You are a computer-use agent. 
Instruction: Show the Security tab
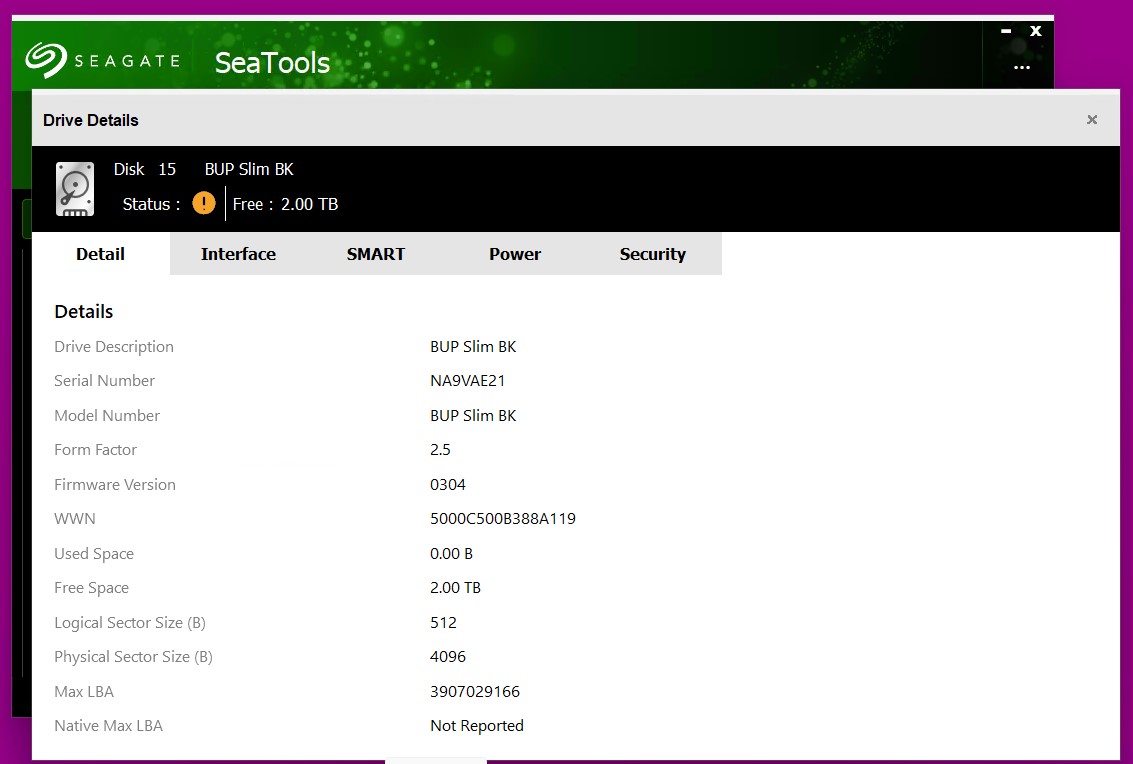pyautogui.click(x=652, y=254)
